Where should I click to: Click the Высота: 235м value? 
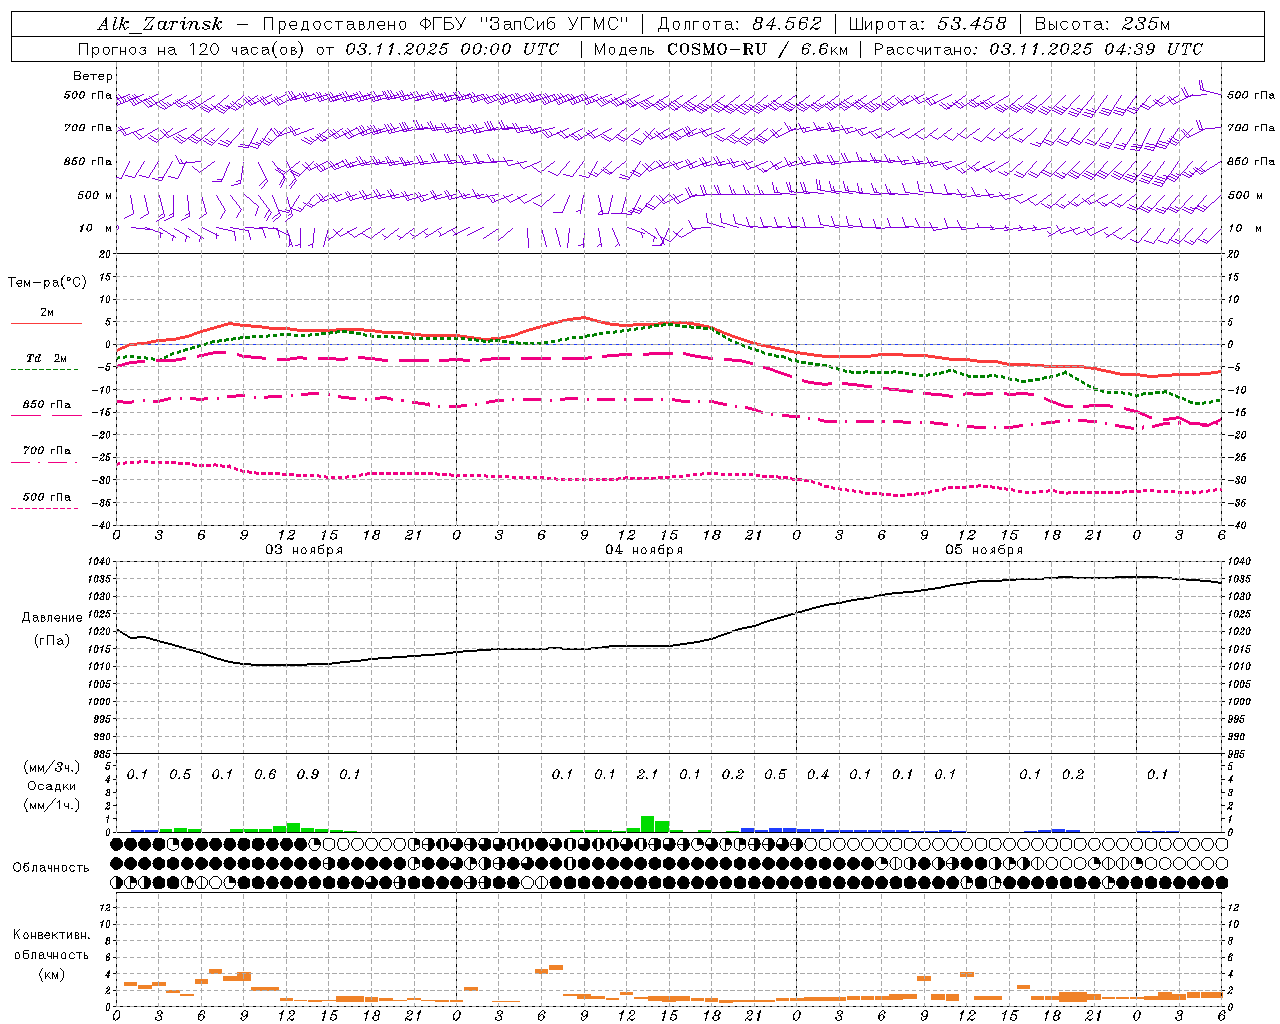tap(1101, 24)
